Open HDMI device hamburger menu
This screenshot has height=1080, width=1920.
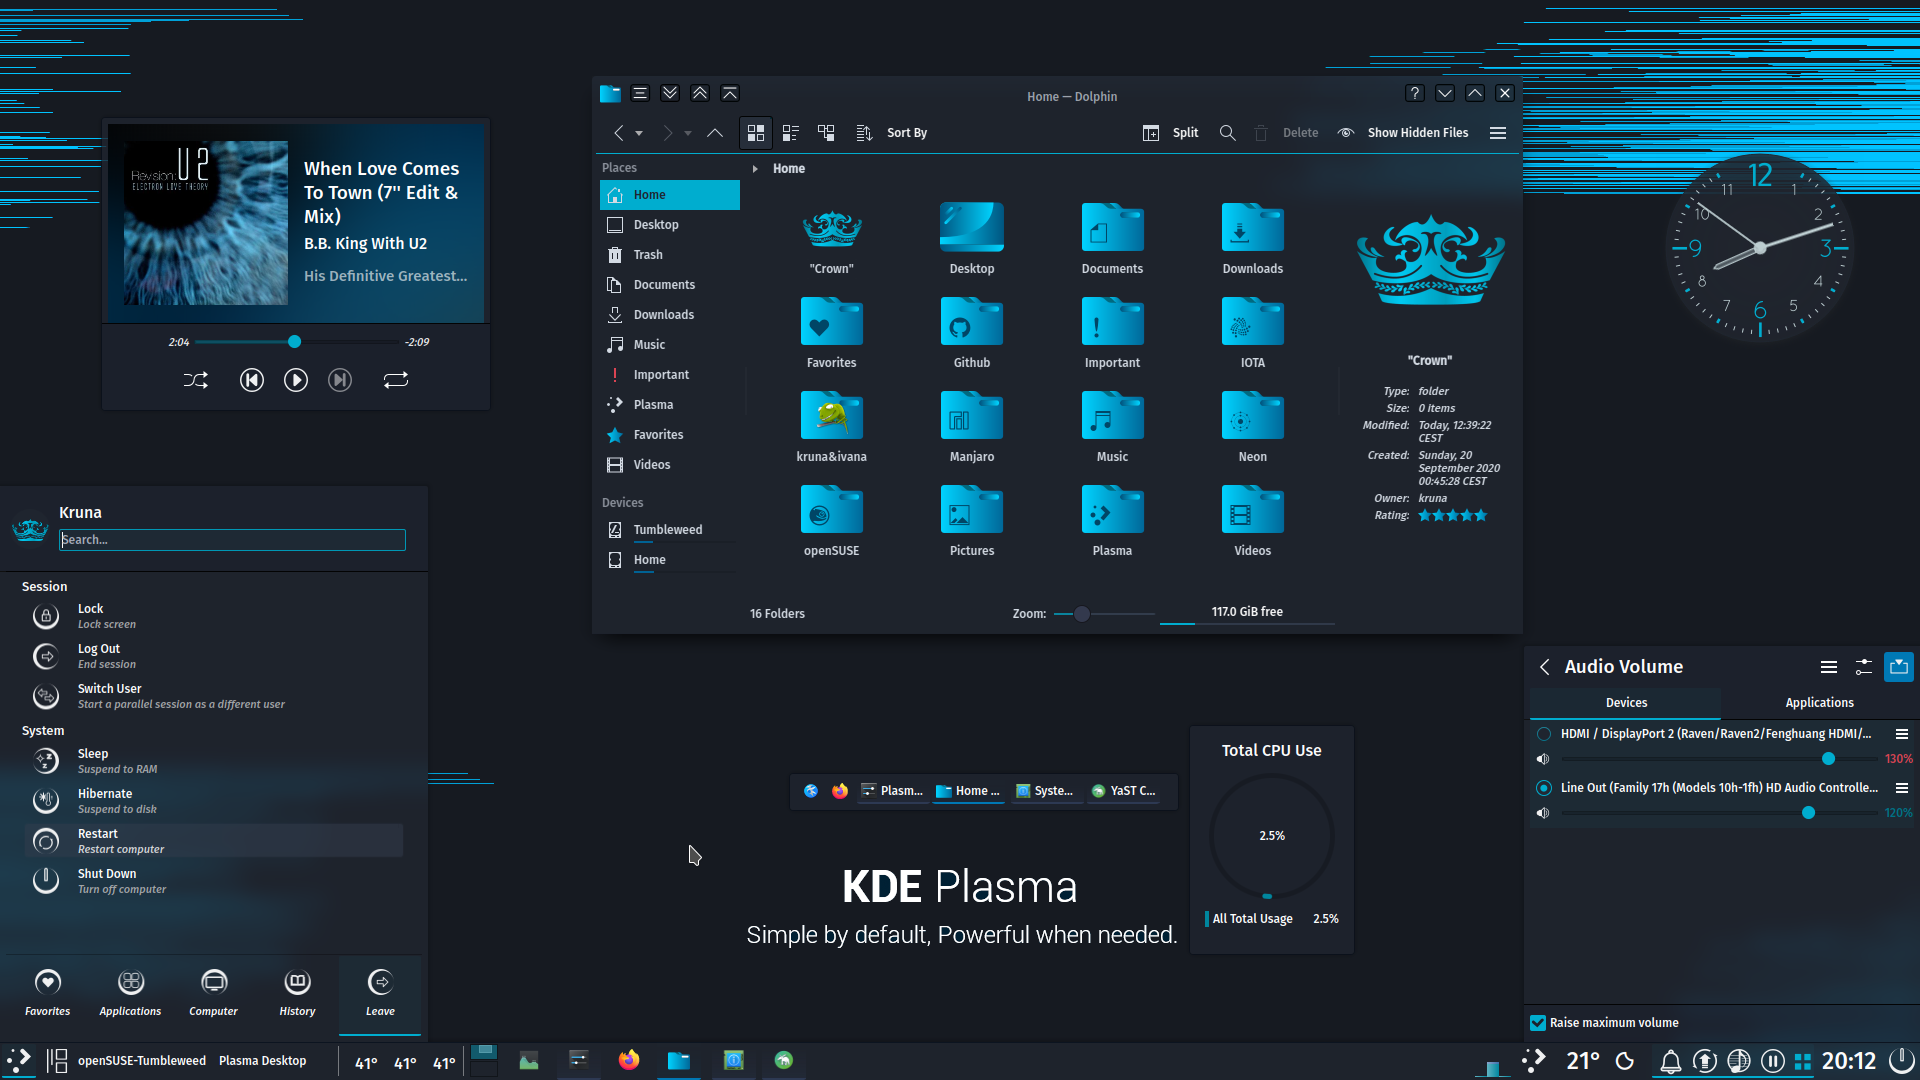pyautogui.click(x=1902, y=734)
